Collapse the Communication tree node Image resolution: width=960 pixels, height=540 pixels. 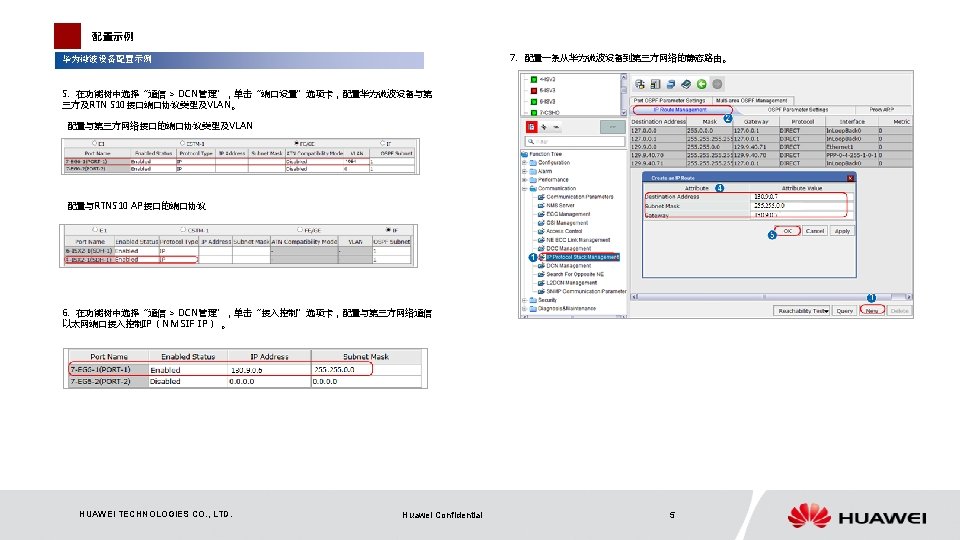click(x=525, y=189)
